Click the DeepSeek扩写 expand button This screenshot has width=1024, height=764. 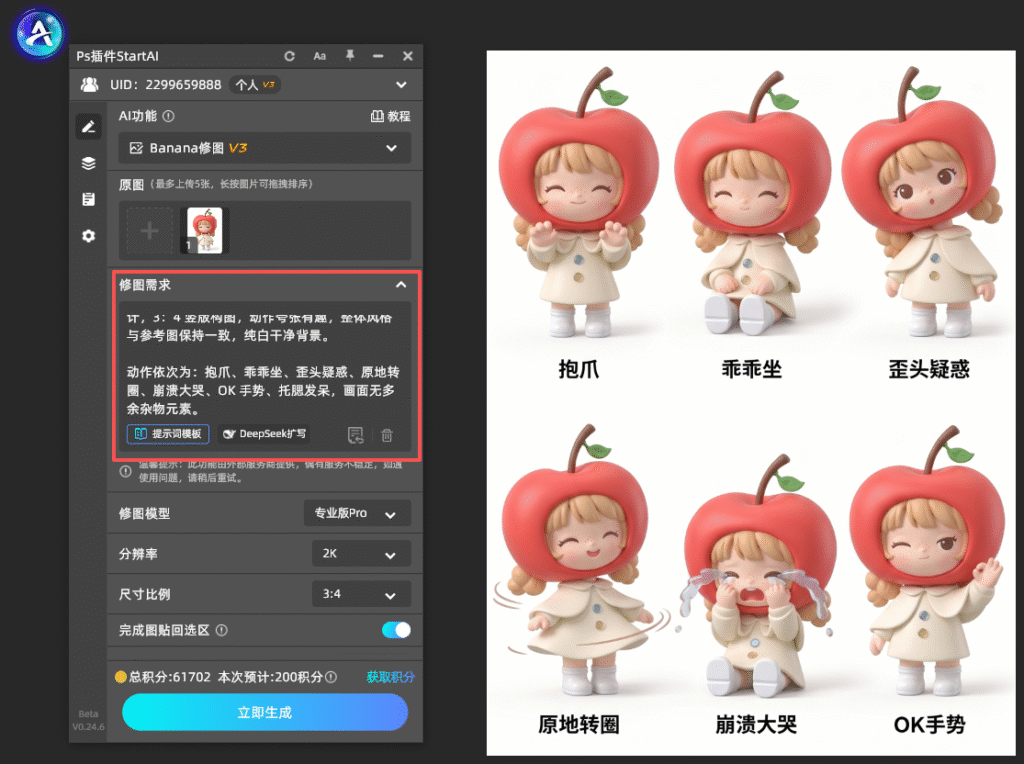pos(264,434)
